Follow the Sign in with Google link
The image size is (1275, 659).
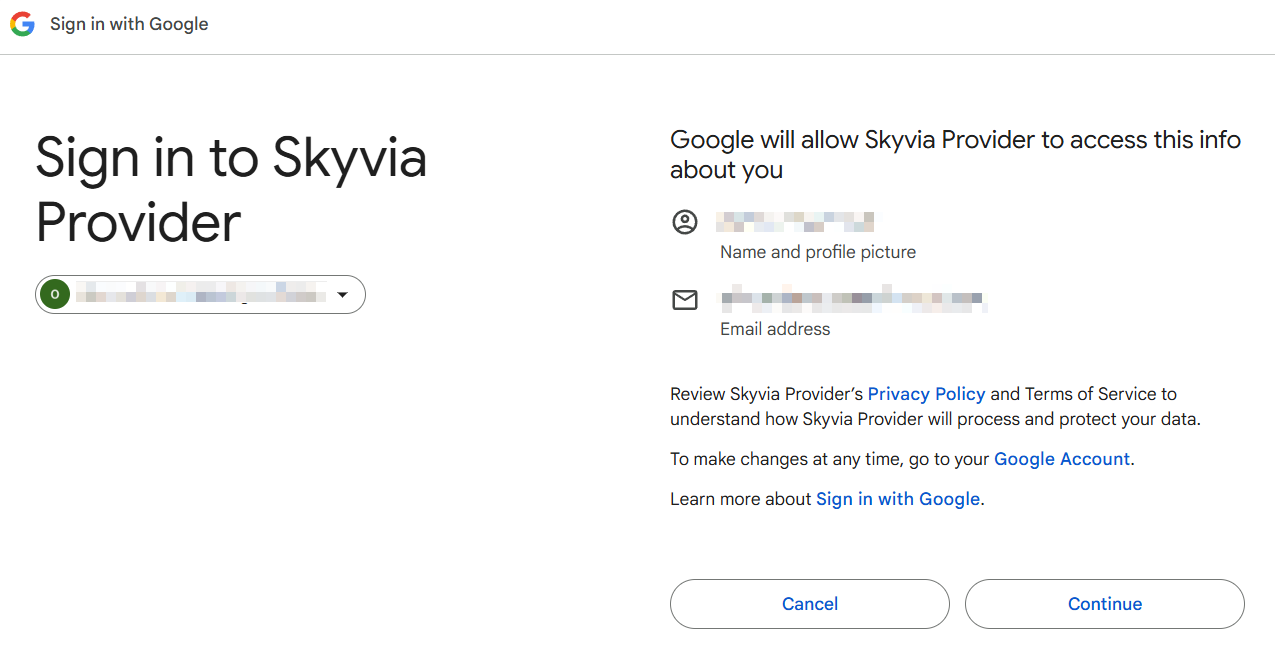coord(898,499)
